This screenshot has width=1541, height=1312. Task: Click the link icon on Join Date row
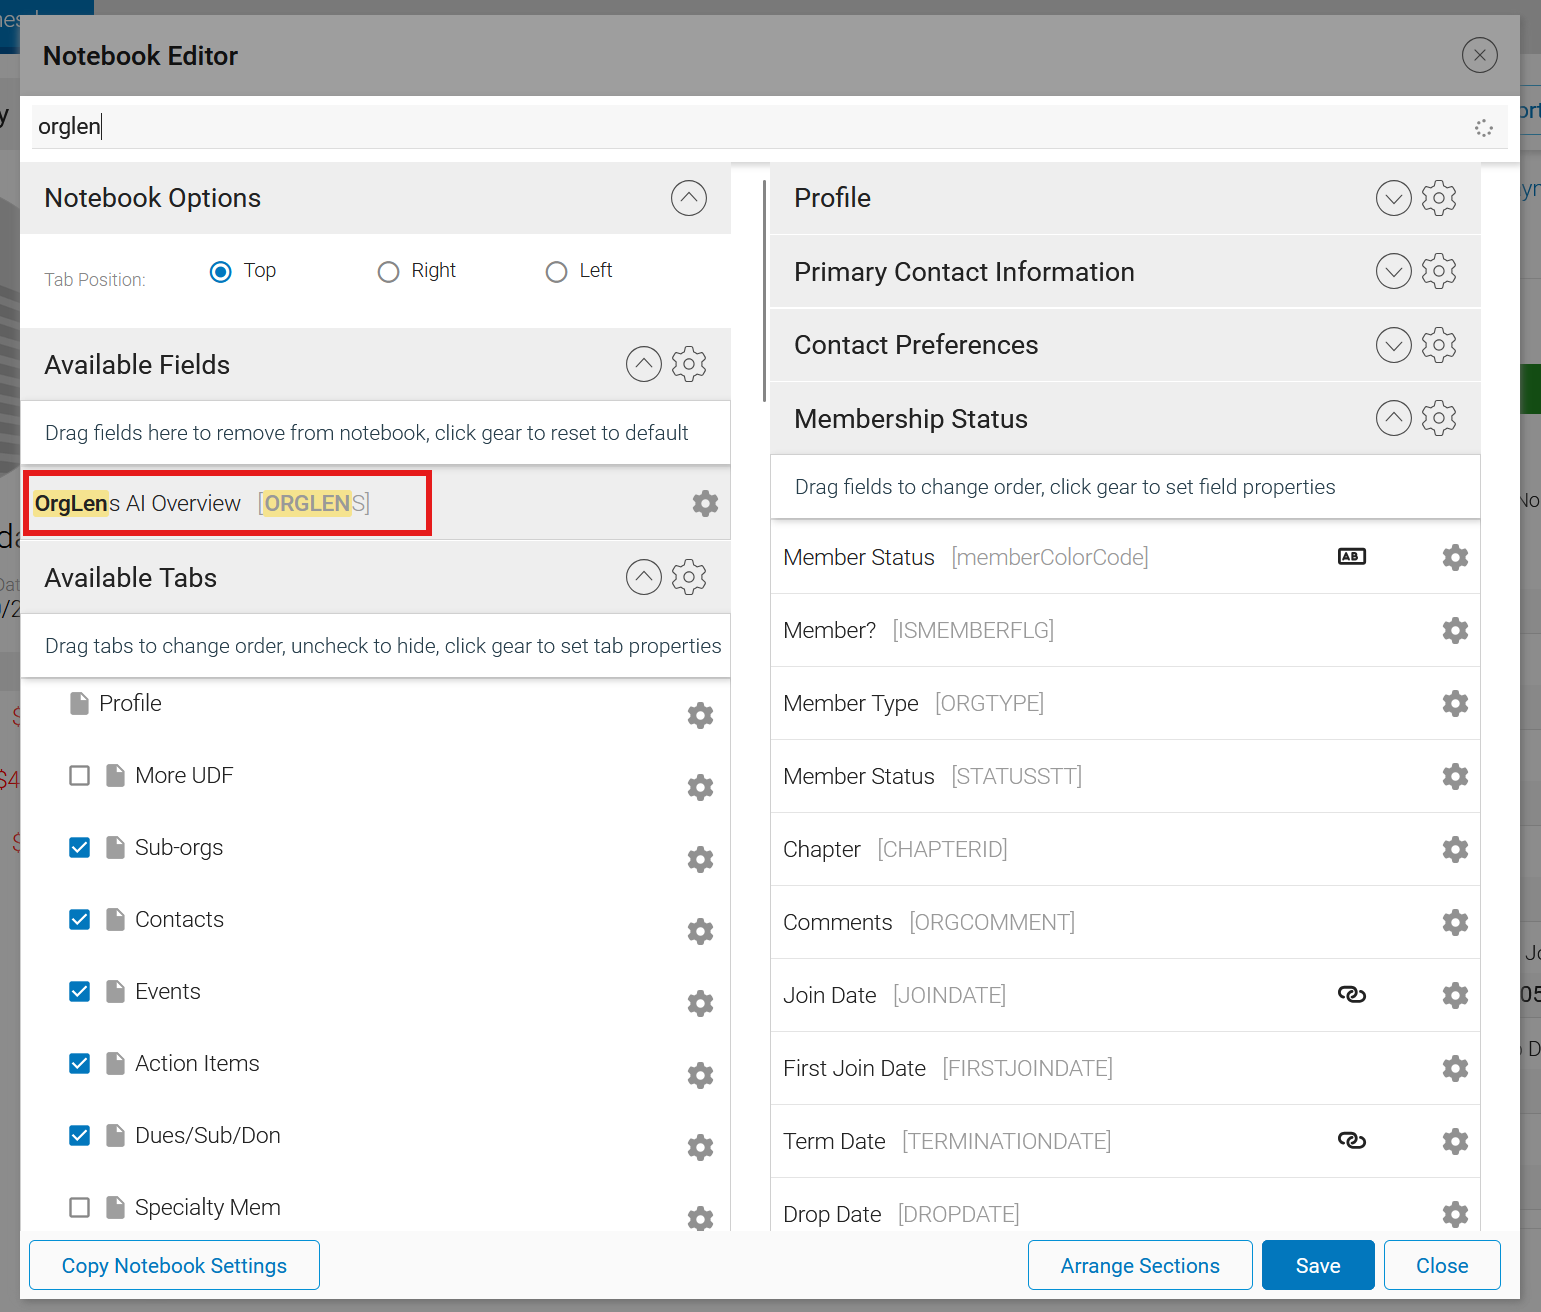coord(1352,995)
